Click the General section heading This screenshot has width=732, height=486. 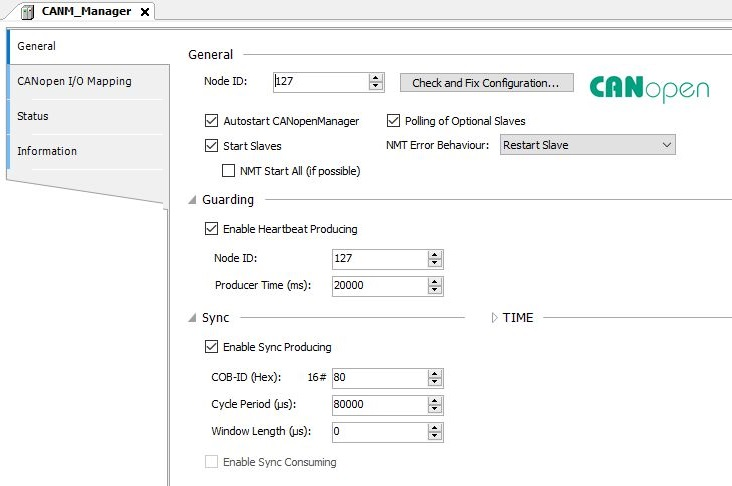pyautogui.click(x=211, y=55)
